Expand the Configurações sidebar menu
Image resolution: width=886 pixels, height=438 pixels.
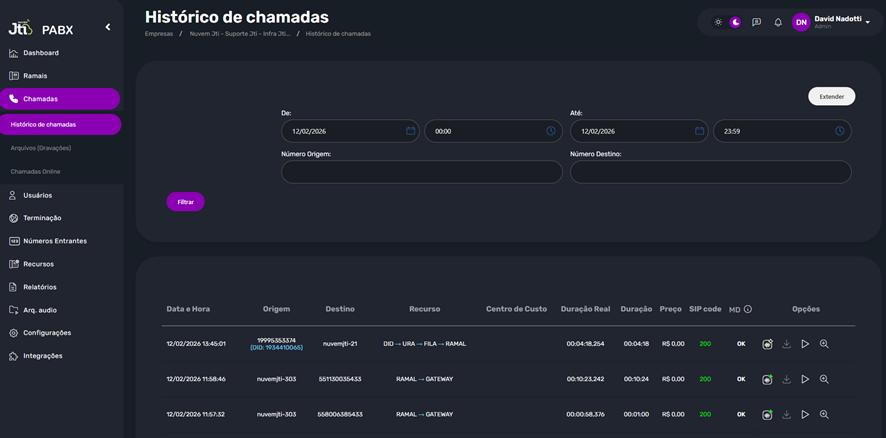pyautogui.click(x=47, y=333)
